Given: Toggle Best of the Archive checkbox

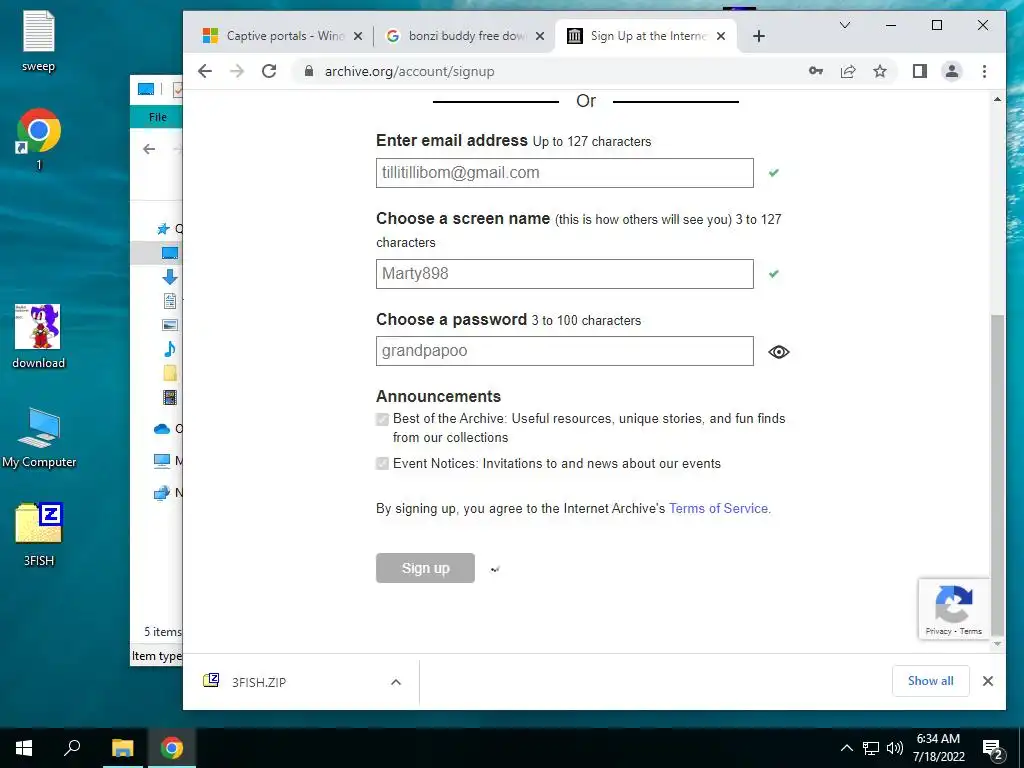Looking at the screenshot, I should 383,419.
